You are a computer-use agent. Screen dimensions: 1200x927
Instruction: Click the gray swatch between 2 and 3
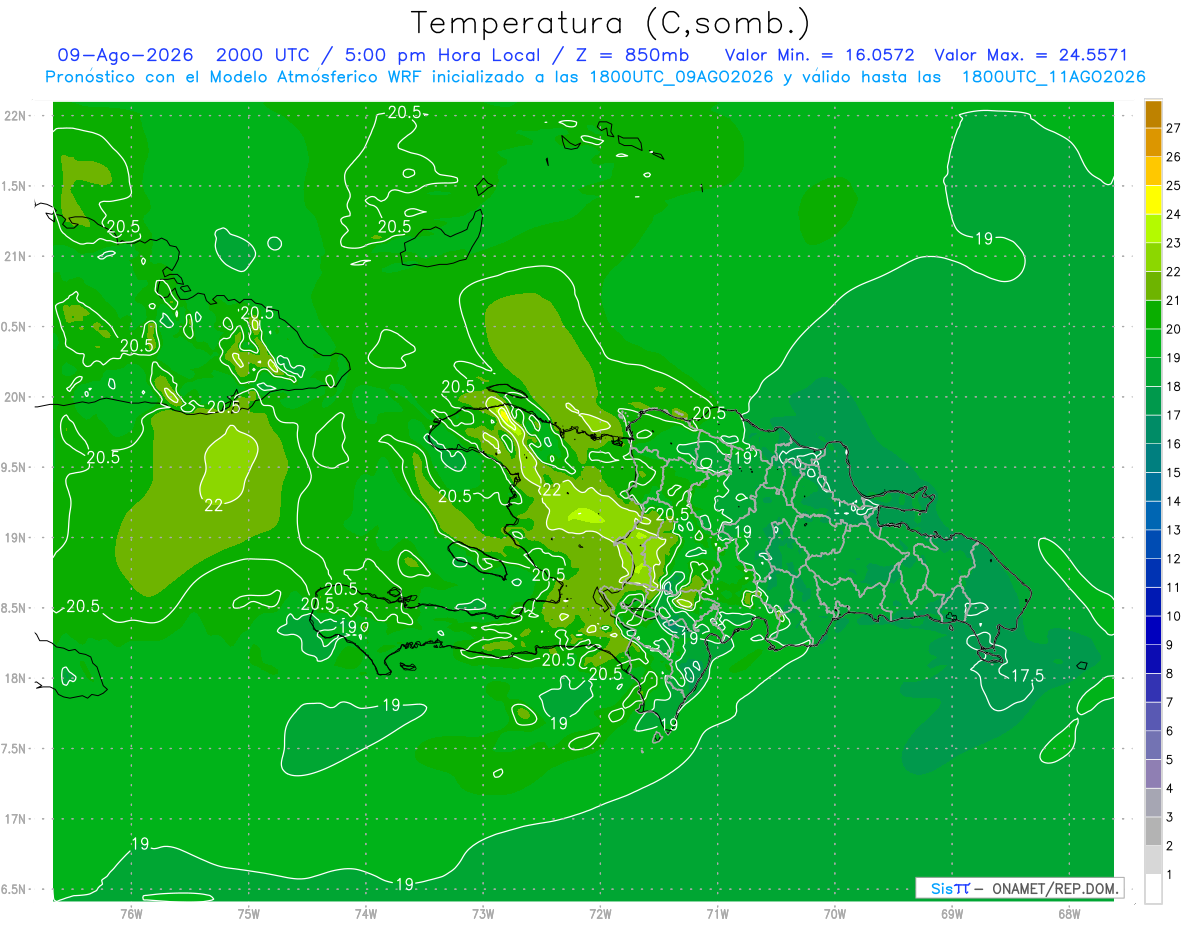point(1153,831)
